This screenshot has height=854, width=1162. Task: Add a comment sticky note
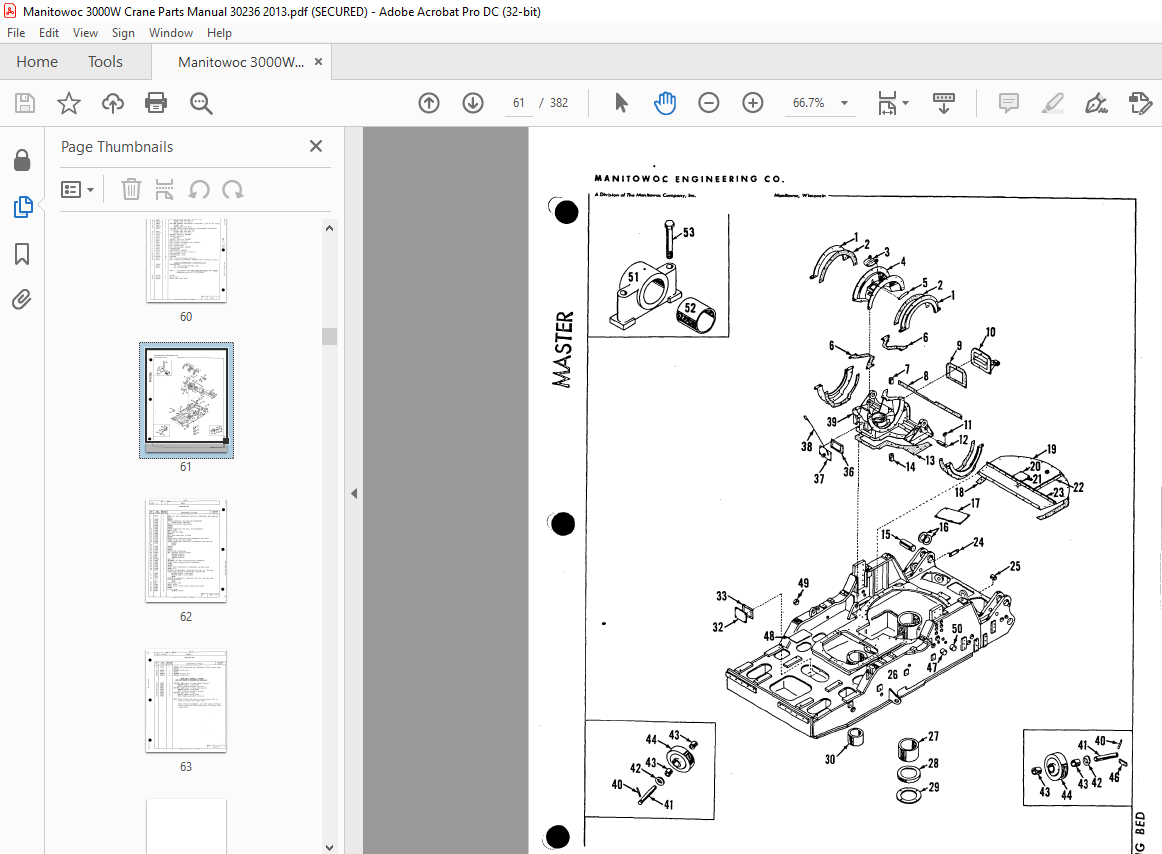click(1009, 103)
